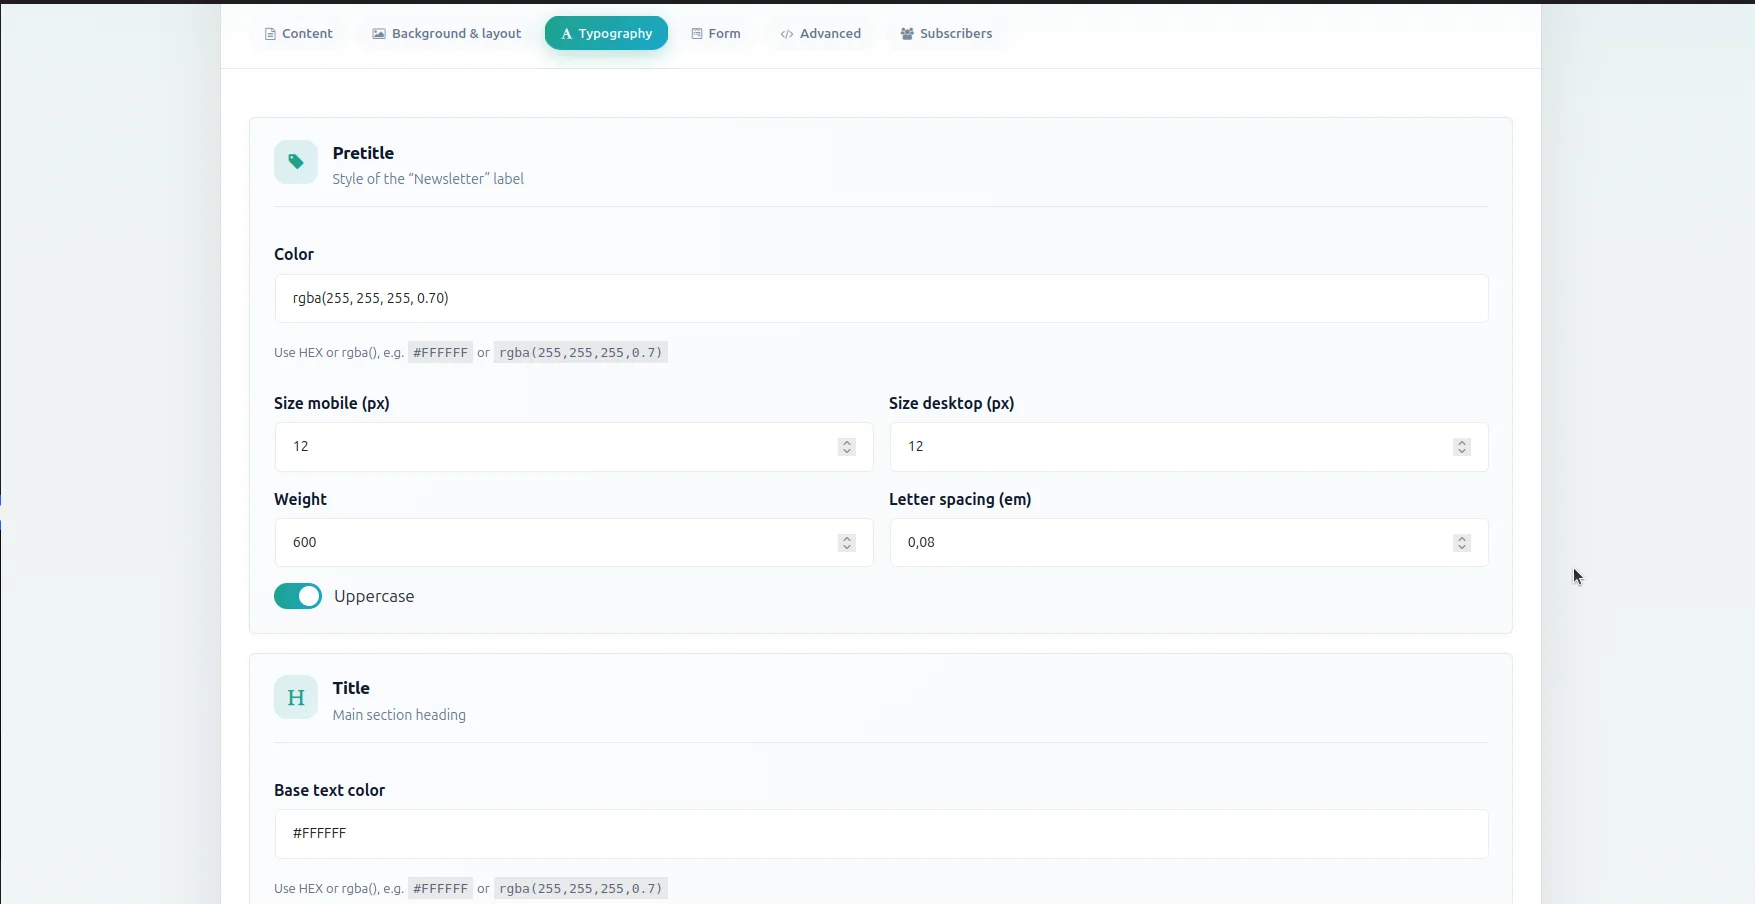Switch to the Subscribers tab

[x=946, y=34]
